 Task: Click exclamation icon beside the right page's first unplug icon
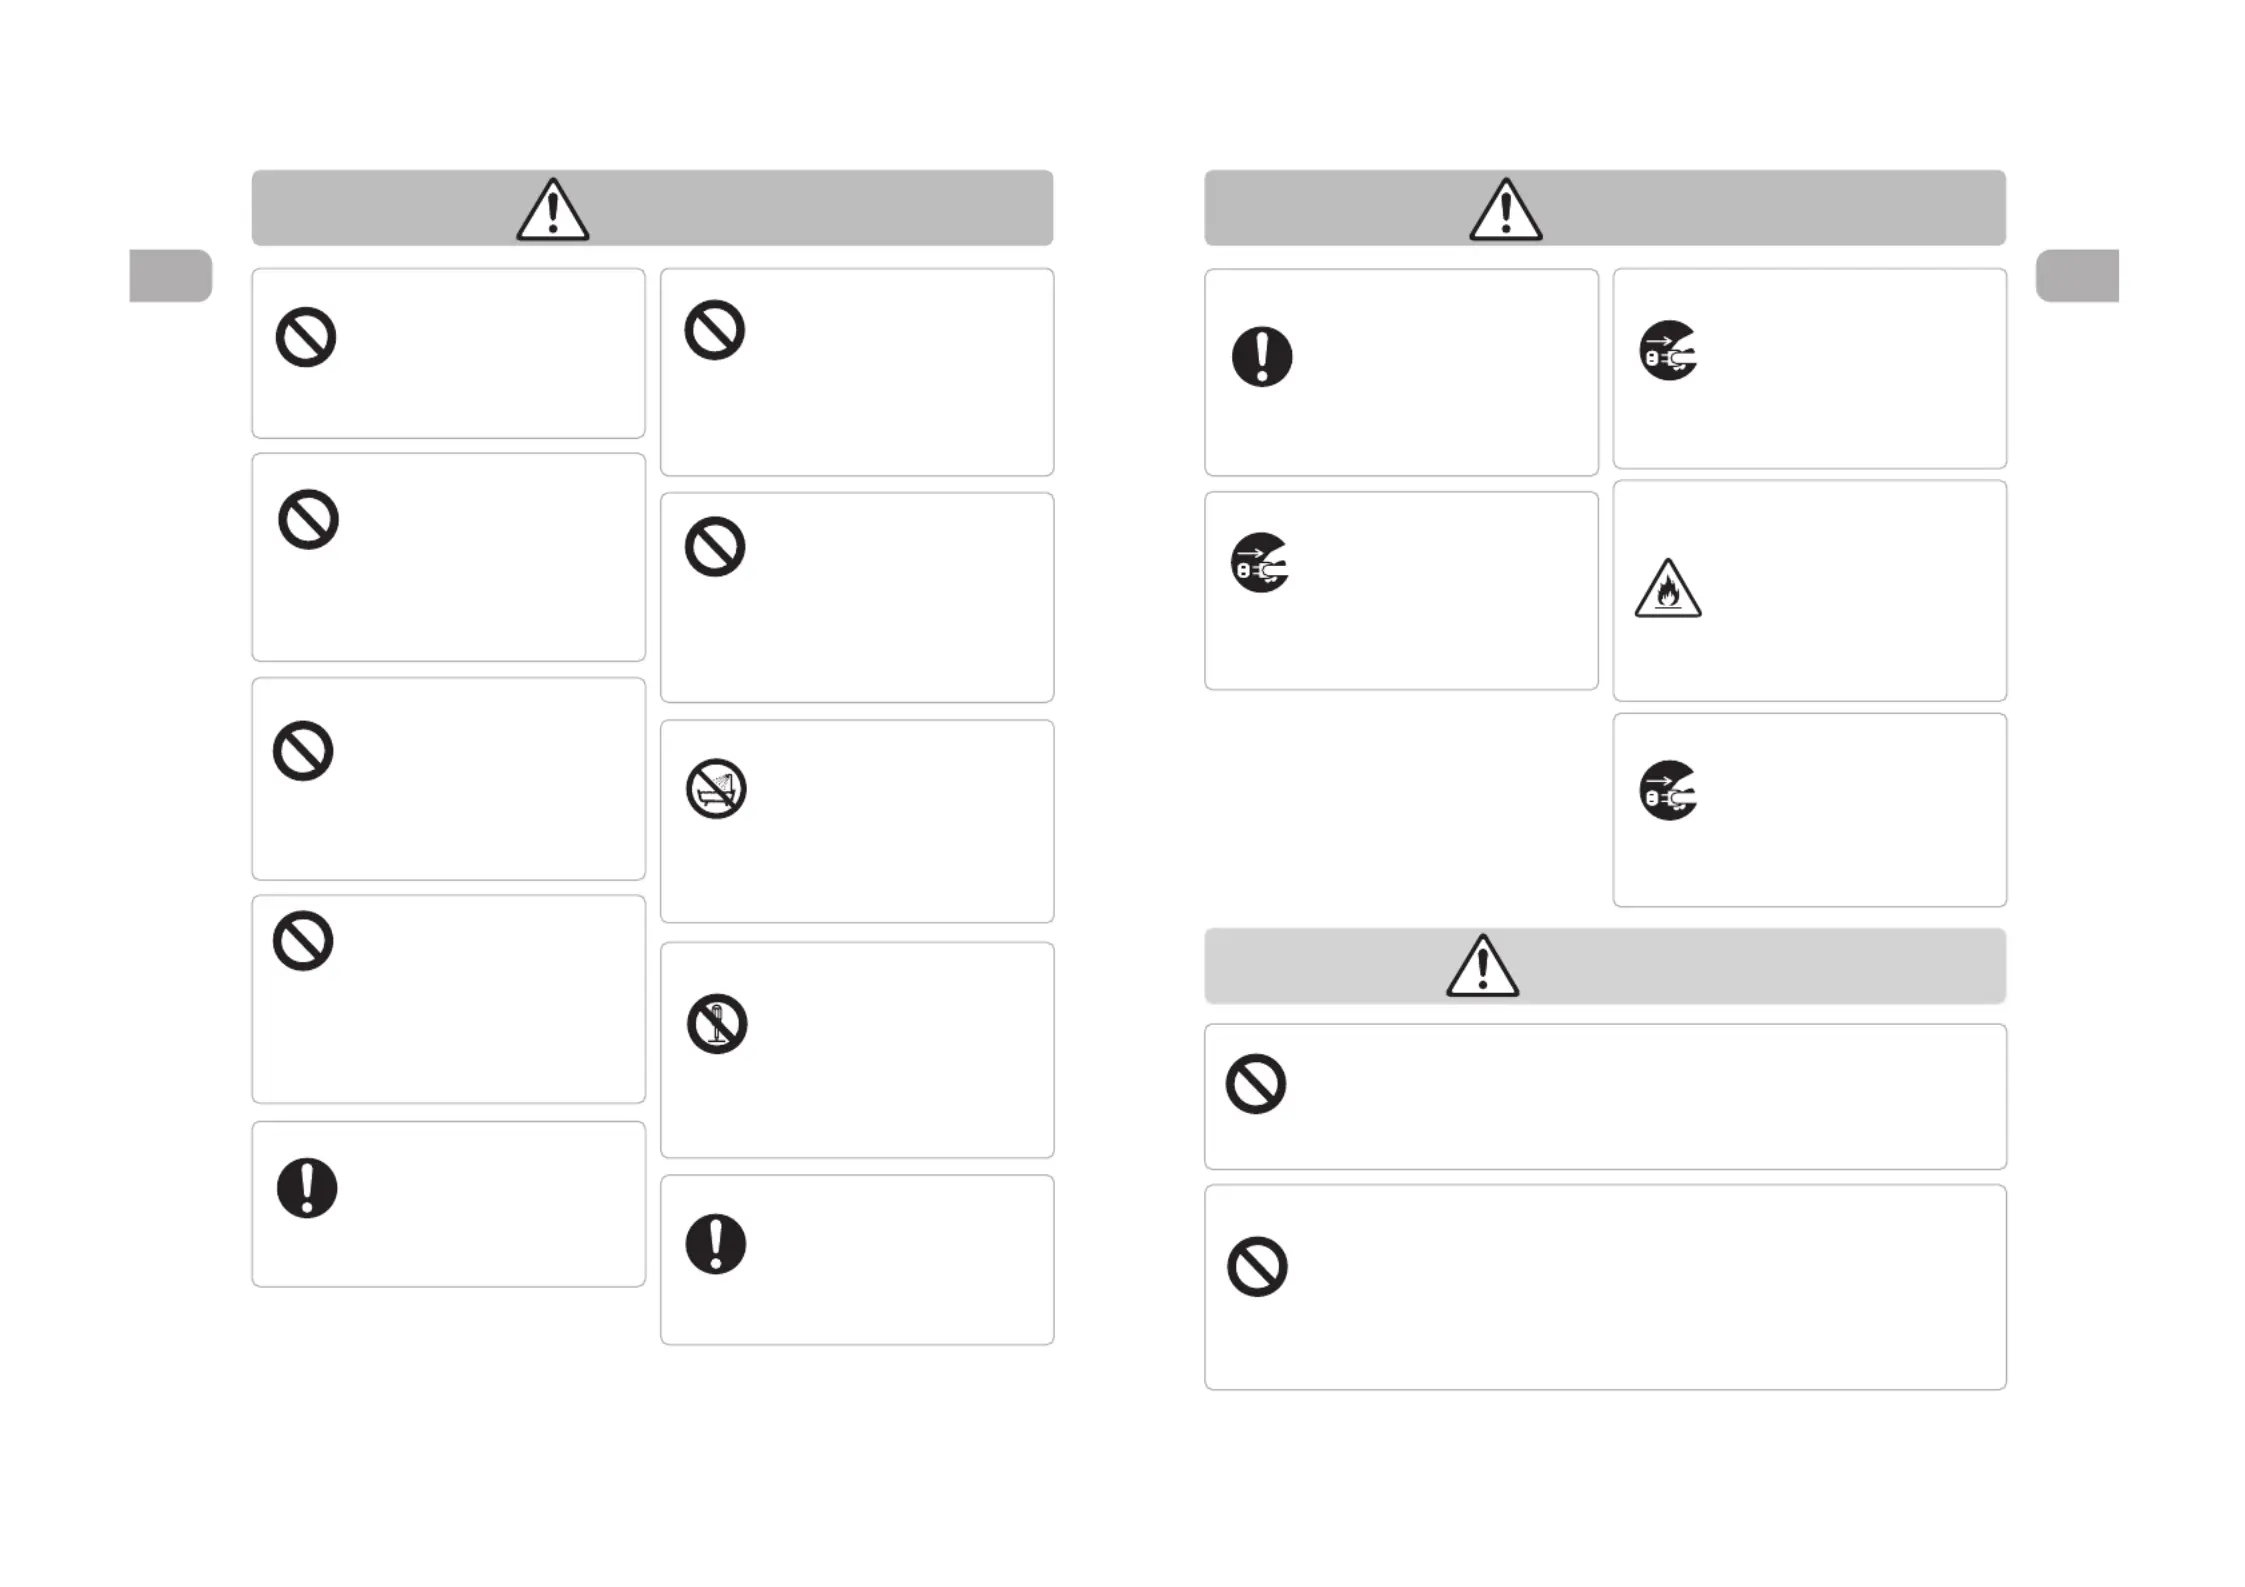[x=1262, y=357]
